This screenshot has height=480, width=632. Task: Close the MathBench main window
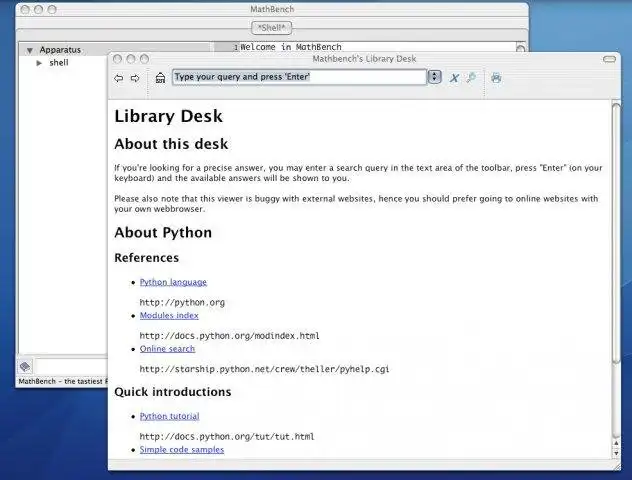pyautogui.click(x=25, y=10)
